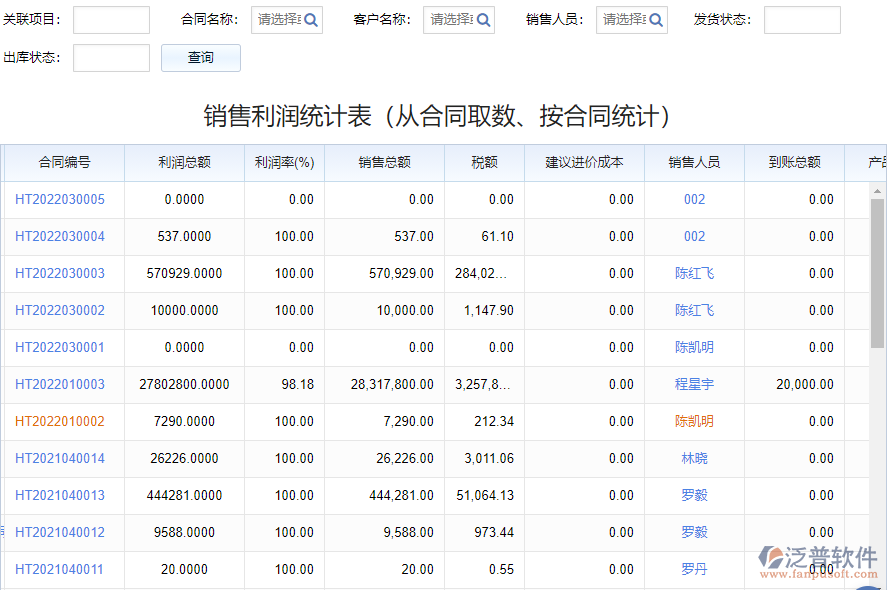This screenshot has height=590, width=888.
Task: Click the magnifier icon beside 客户名称
Action: click(x=485, y=20)
